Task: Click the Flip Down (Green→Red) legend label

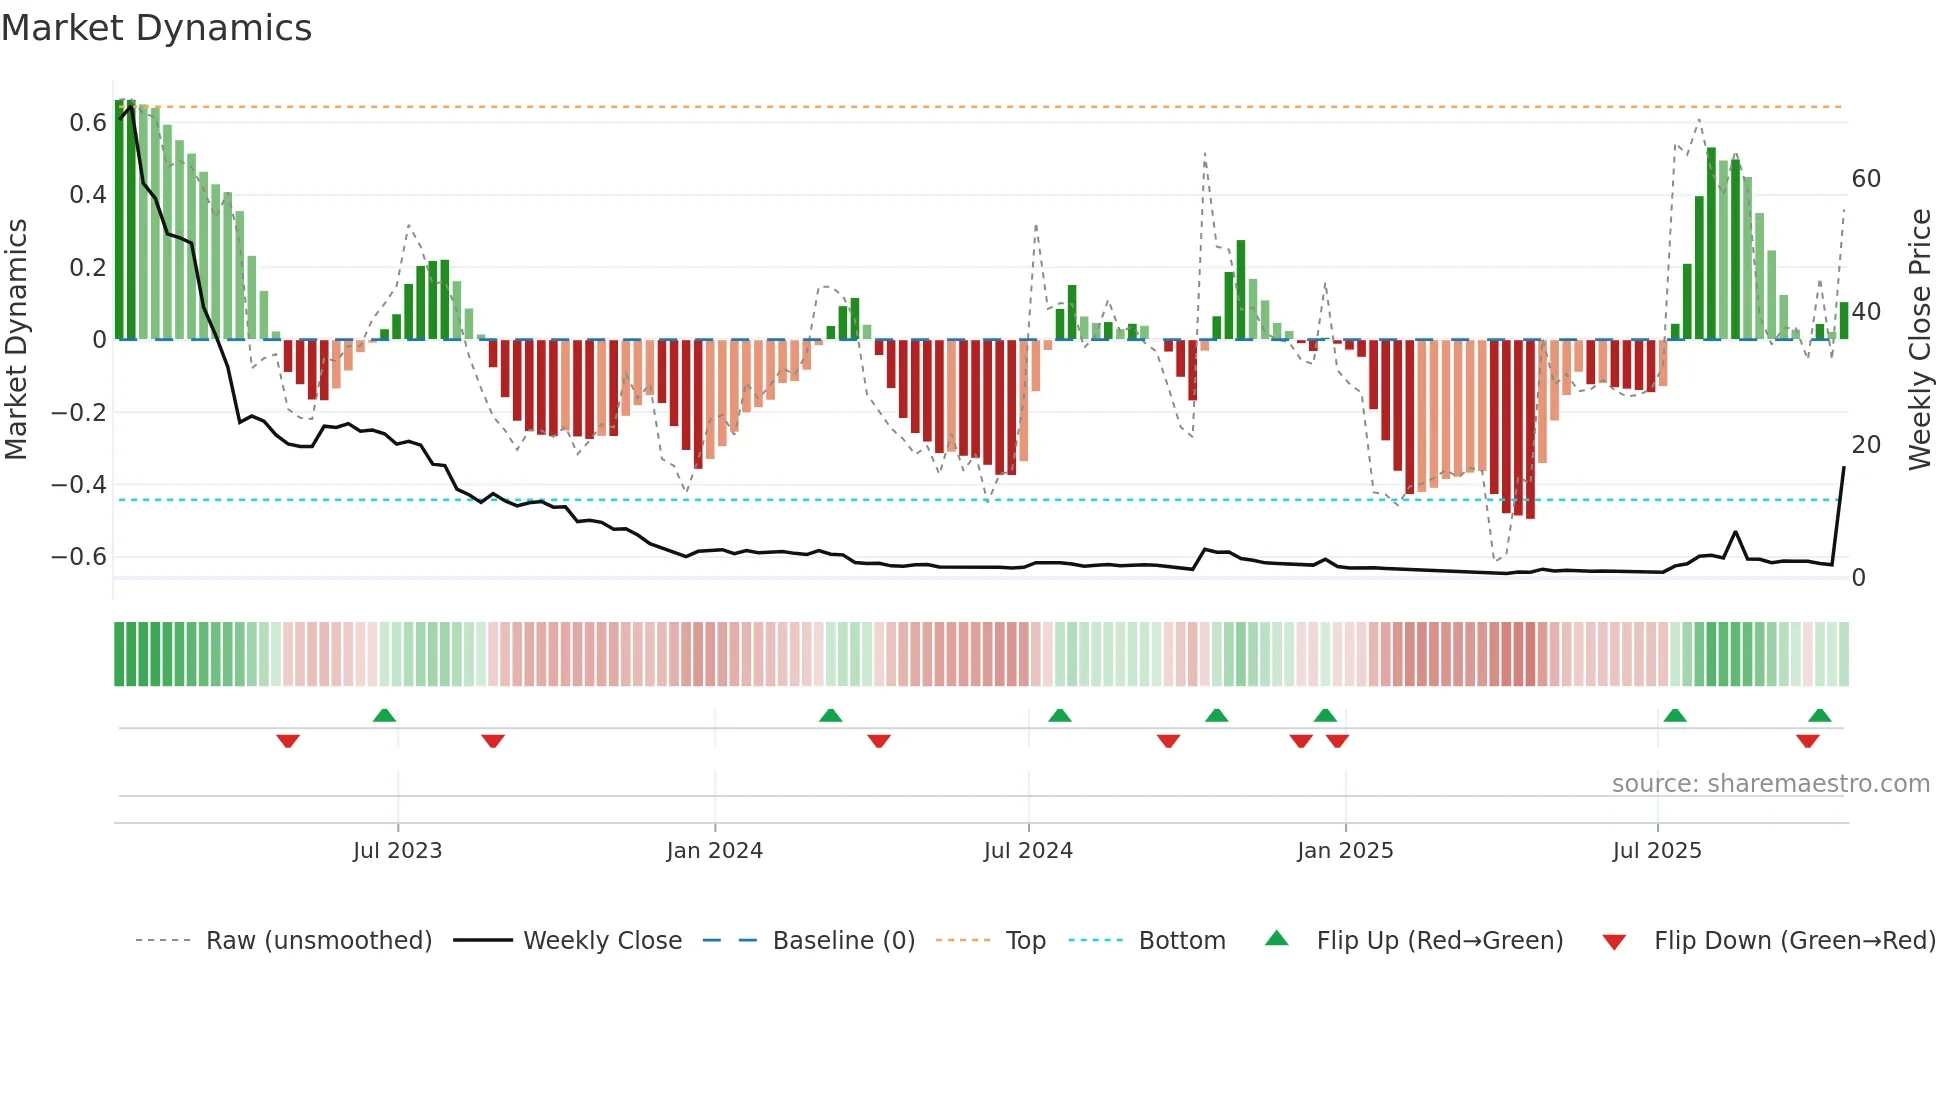Action: (x=1795, y=941)
